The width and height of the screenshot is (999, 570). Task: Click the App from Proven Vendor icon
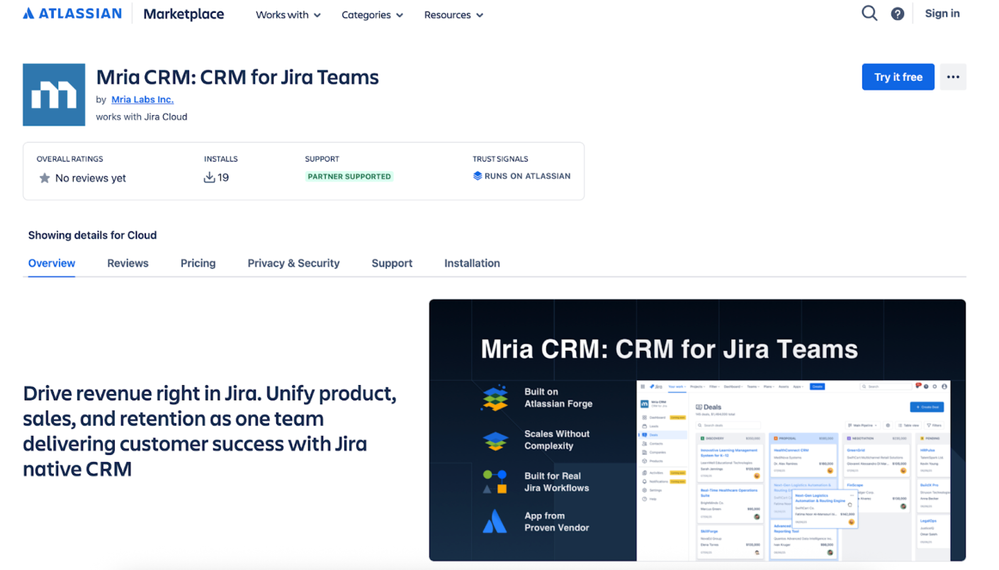click(x=494, y=522)
